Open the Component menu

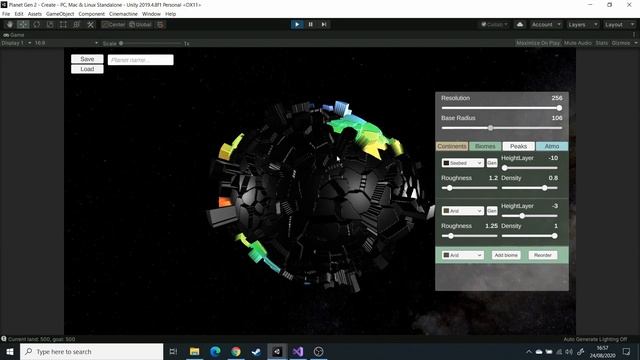(x=91, y=14)
